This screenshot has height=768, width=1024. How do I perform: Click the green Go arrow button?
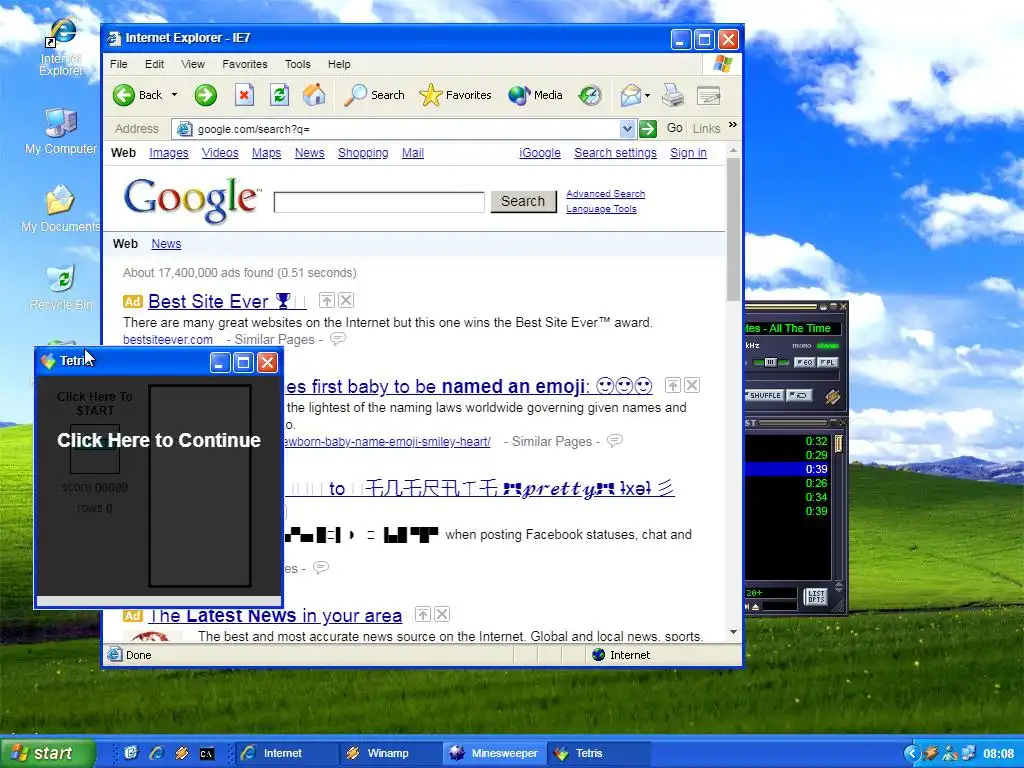click(x=648, y=129)
